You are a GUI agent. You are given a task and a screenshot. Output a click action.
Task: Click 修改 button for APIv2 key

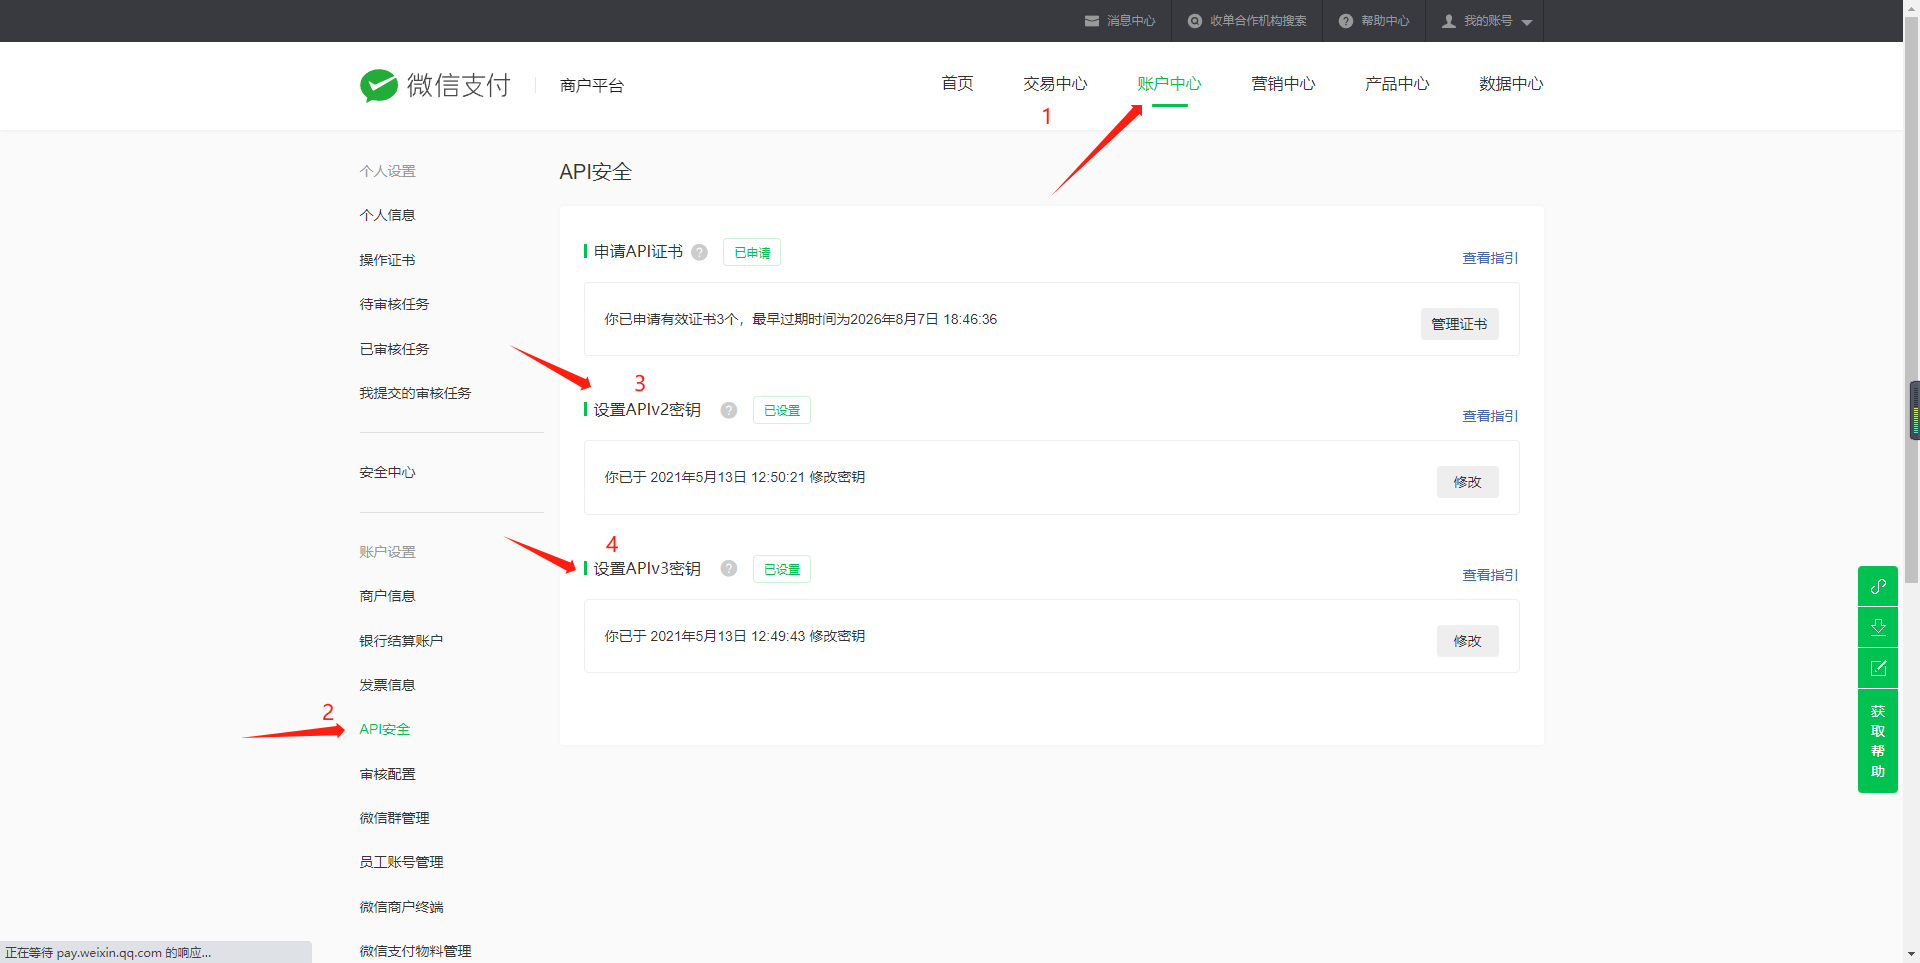click(x=1467, y=482)
